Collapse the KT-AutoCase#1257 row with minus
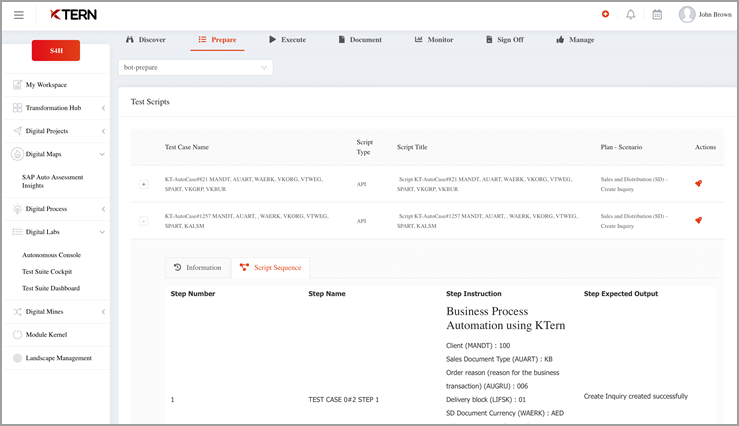 point(144,221)
